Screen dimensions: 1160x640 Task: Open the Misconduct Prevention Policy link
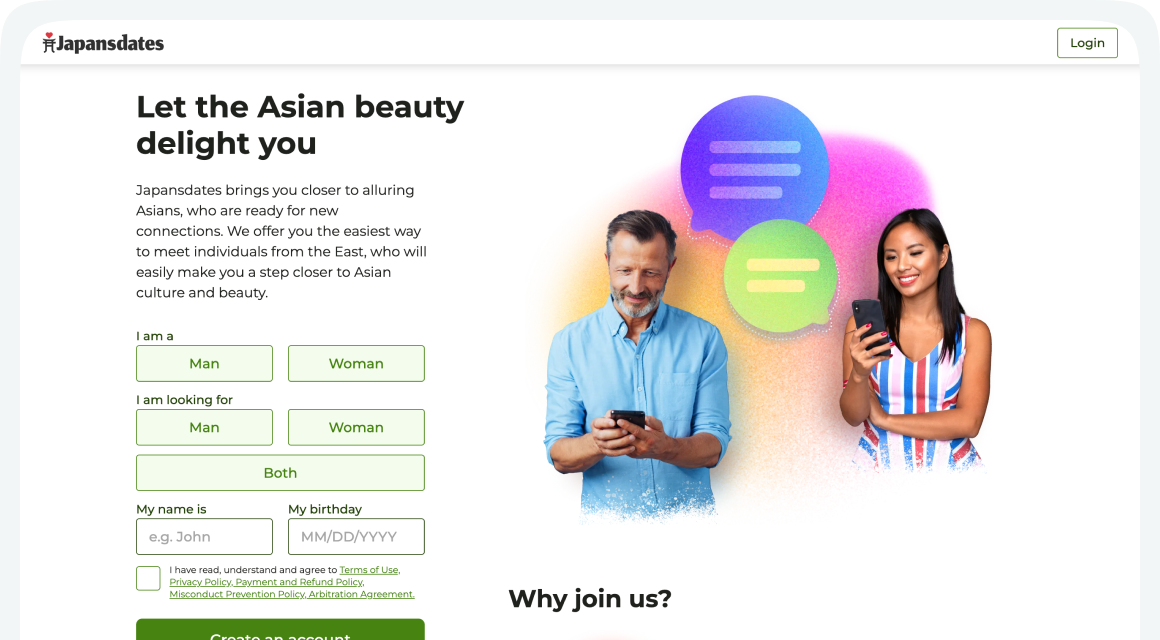click(237, 594)
